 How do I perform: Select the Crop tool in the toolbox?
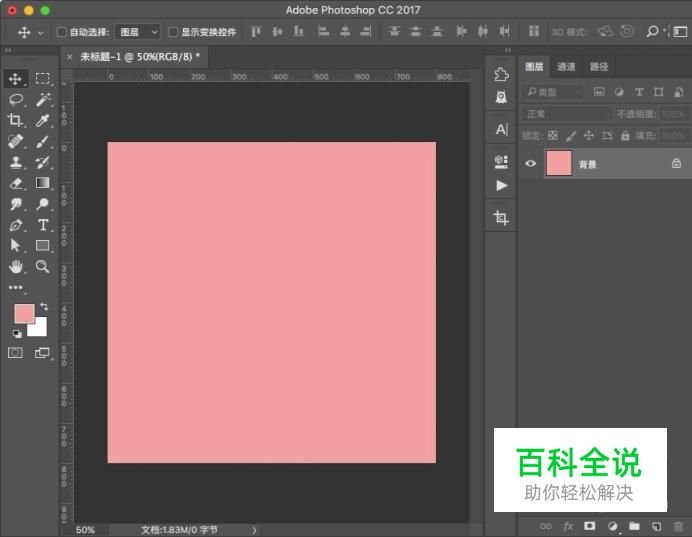pyautogui.click(x=16, y=121)
